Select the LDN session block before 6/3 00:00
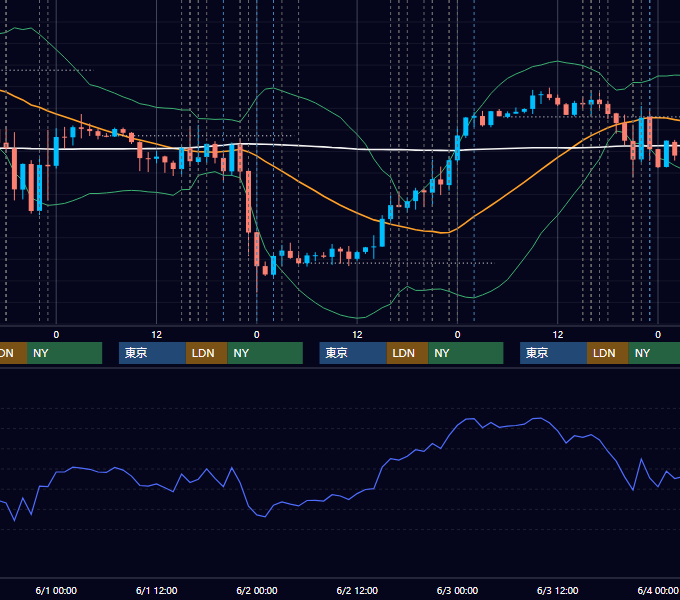 (x=407, y=353)
